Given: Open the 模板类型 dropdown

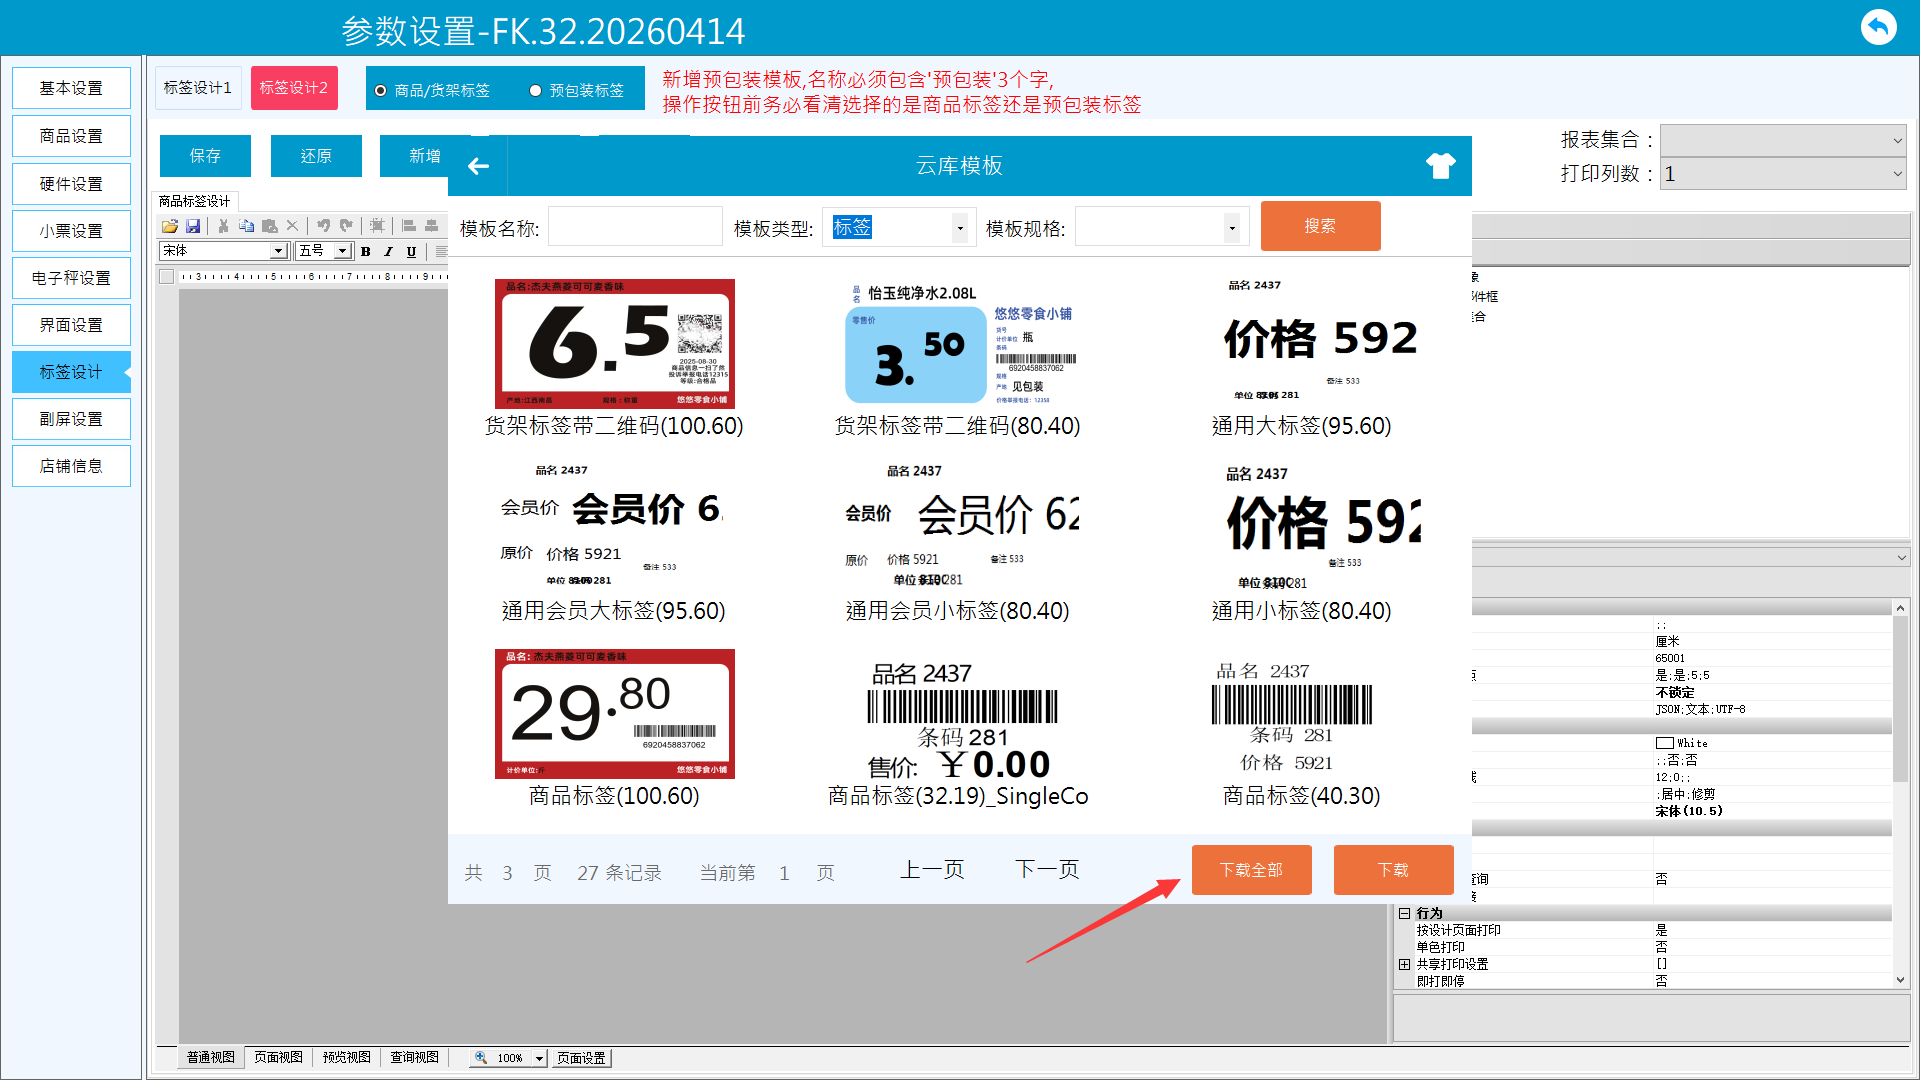Looking at the screenshot, I should click(x=959, y=228).
